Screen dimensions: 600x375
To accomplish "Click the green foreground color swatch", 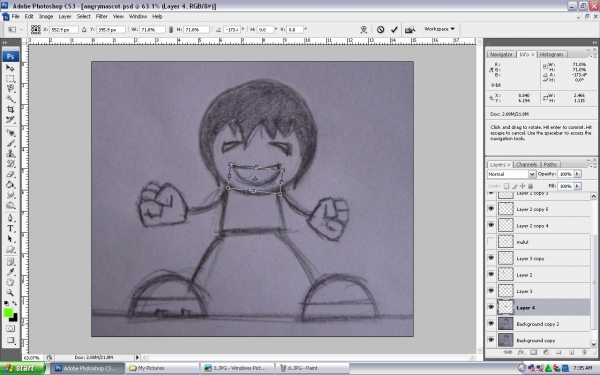I will [8, 313].
